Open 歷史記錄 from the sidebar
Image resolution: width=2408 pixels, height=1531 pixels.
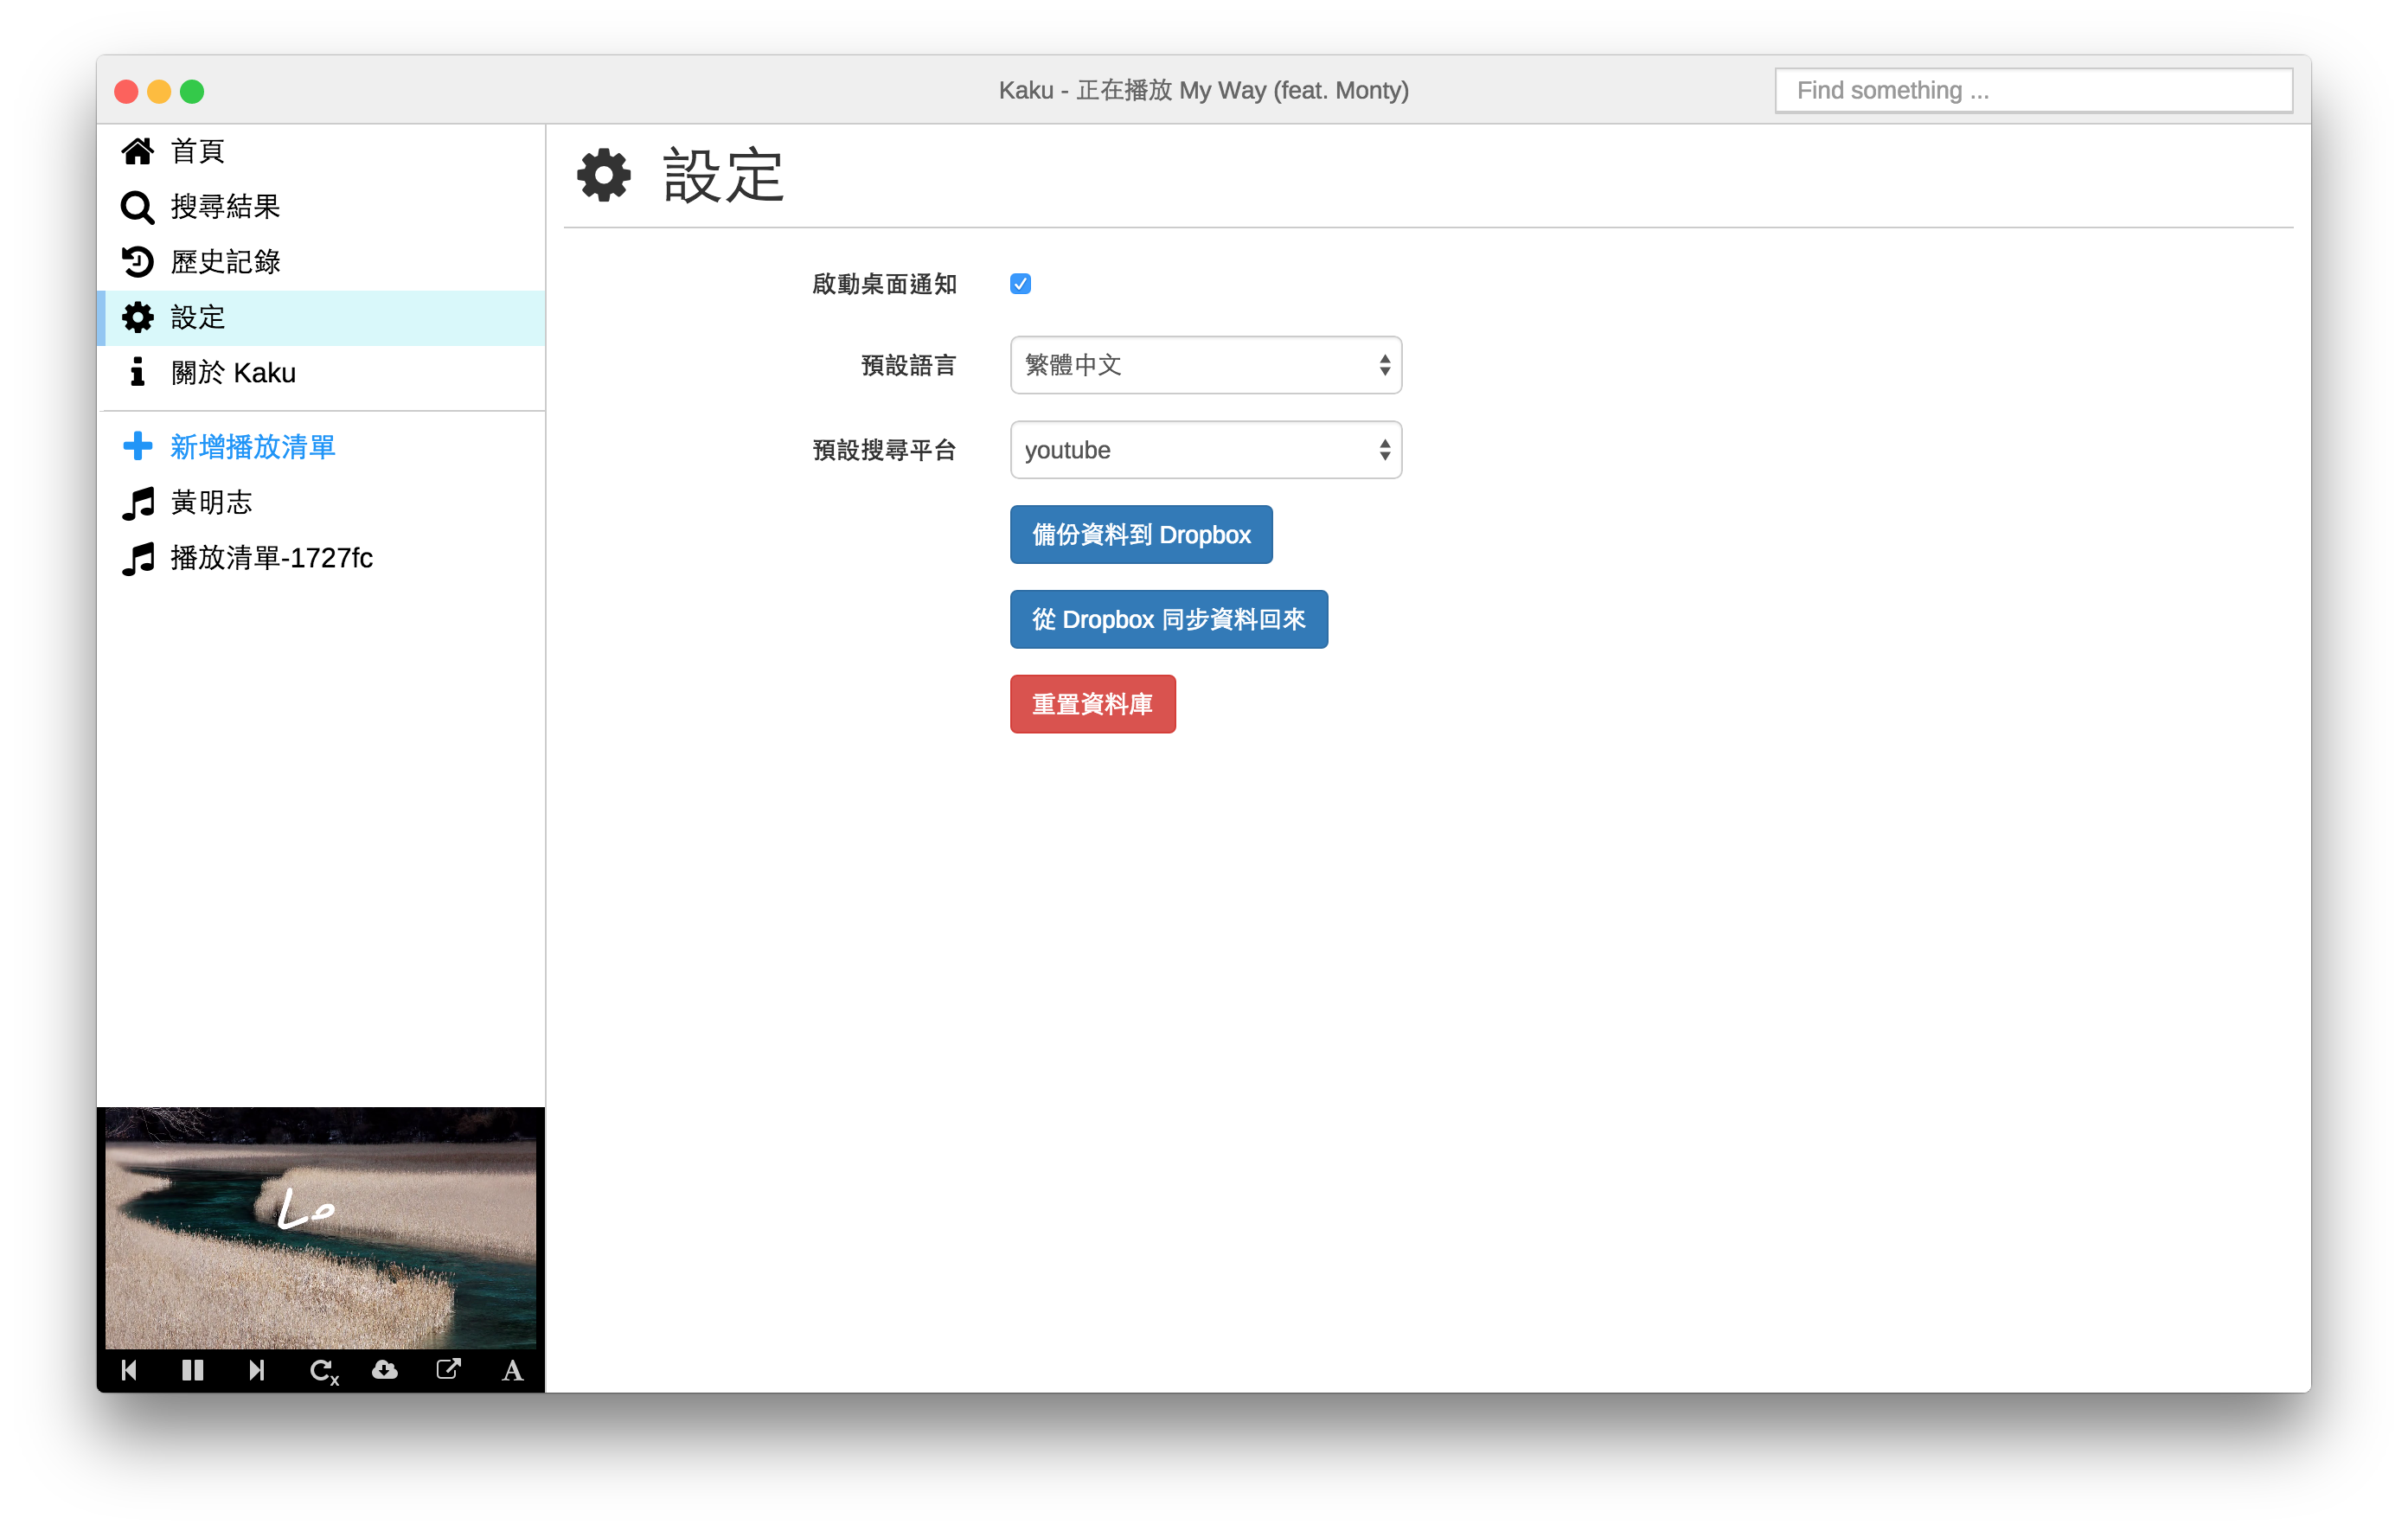pyautogui.click(x=224, y=262)
